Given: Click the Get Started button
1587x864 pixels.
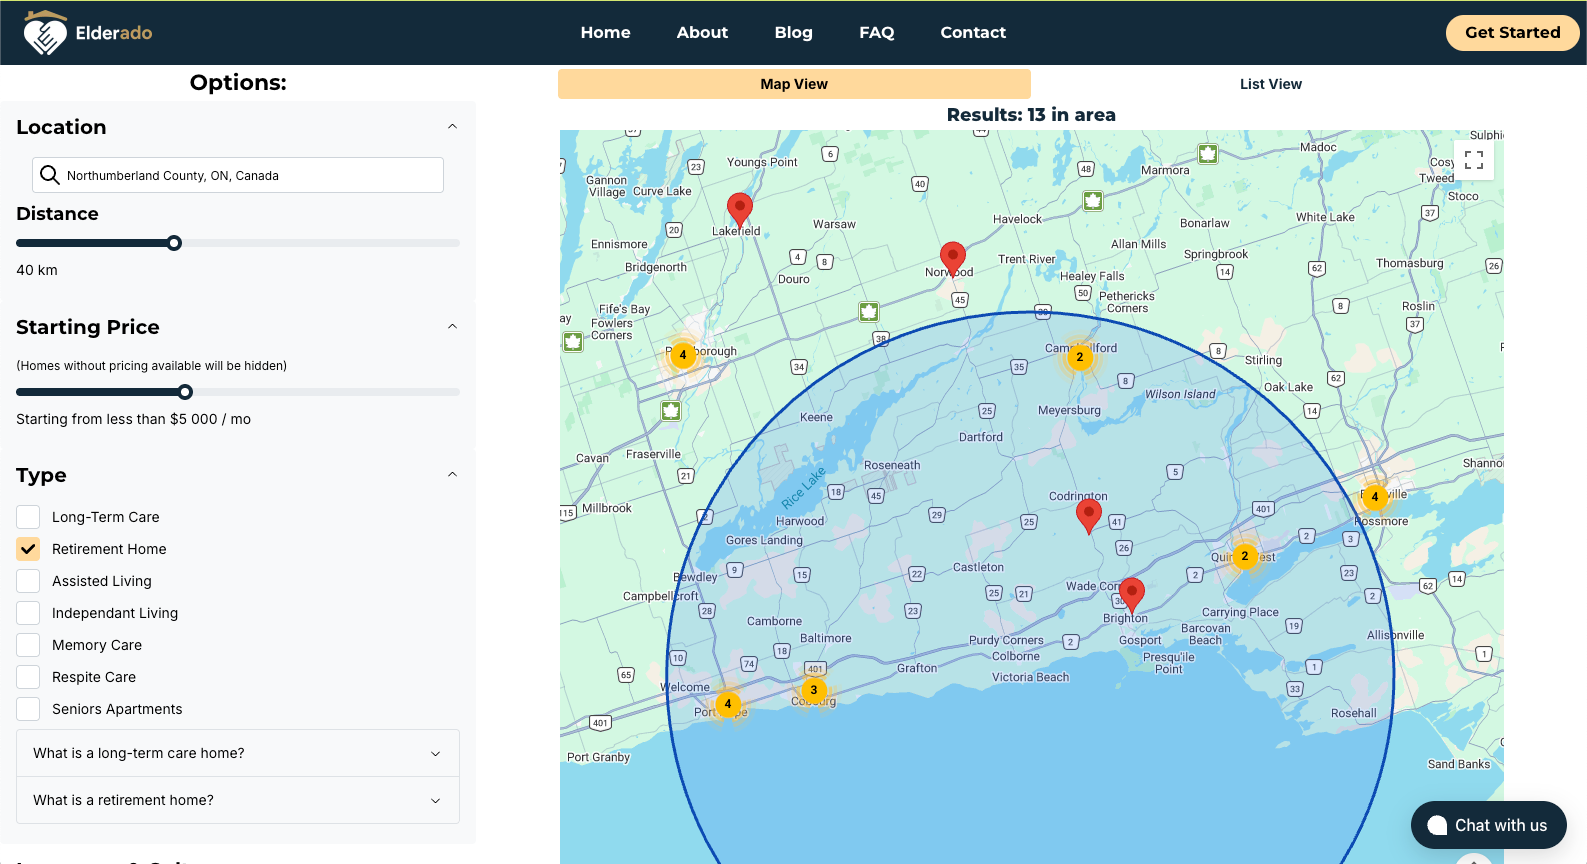Looking at the screenshot, I should [1513, 32].
